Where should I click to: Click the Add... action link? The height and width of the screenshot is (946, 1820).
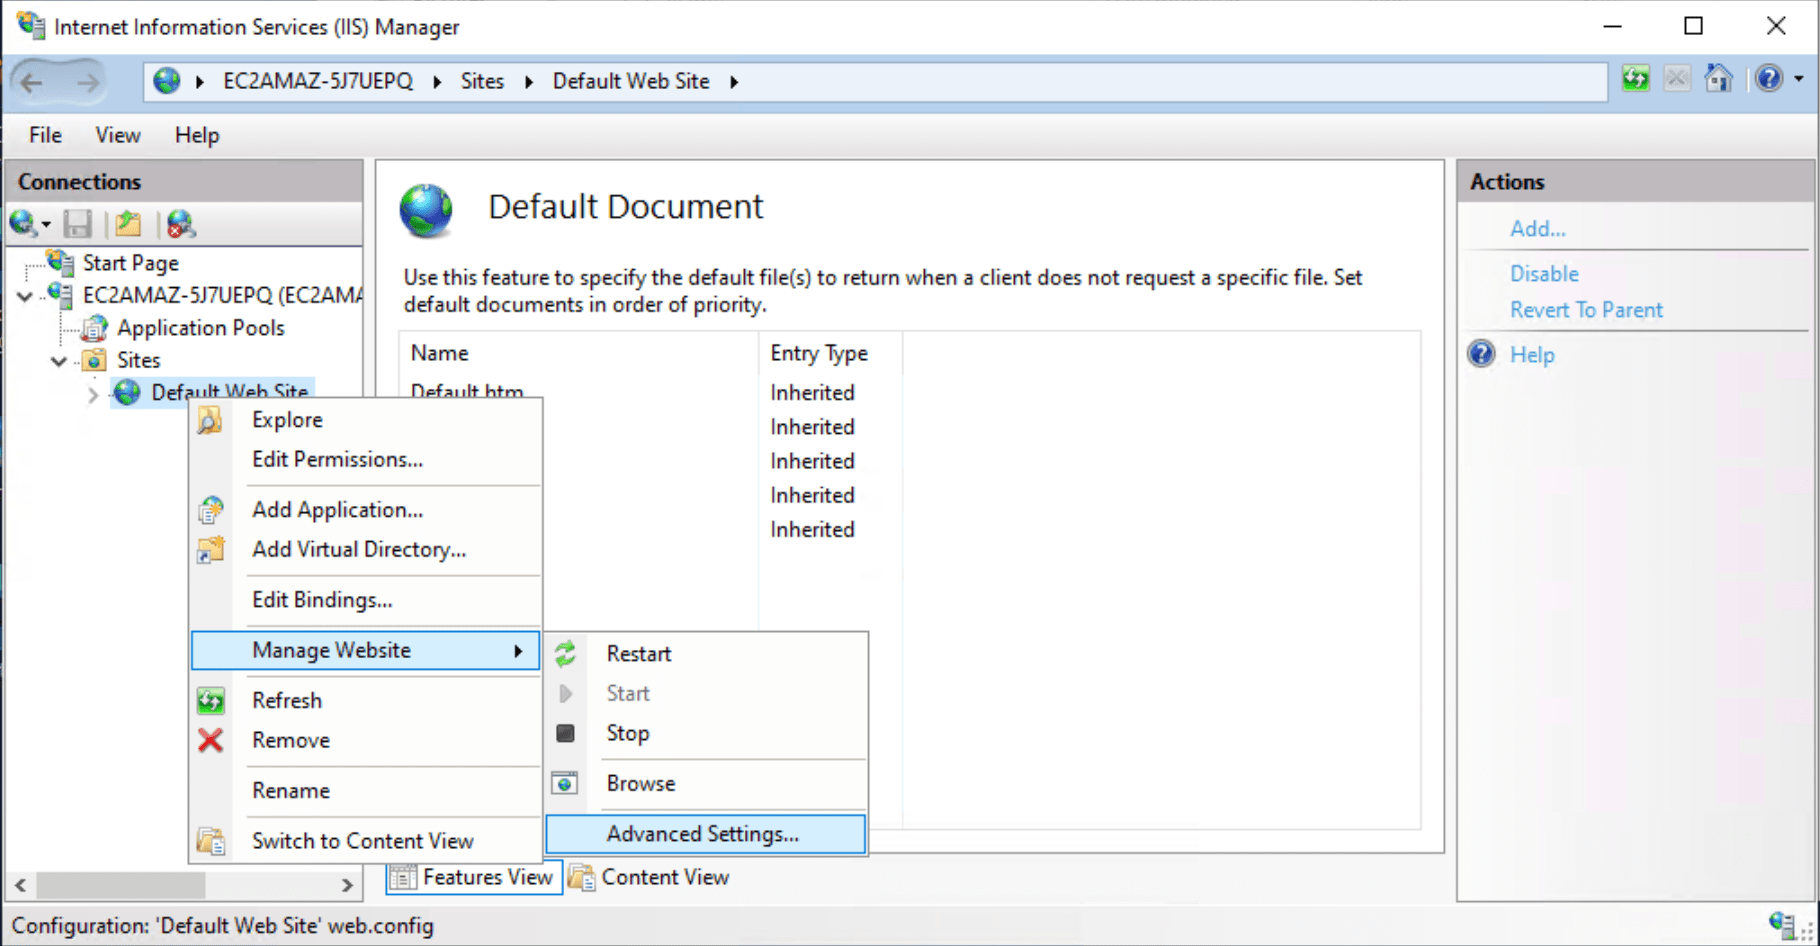(1538, 229)
